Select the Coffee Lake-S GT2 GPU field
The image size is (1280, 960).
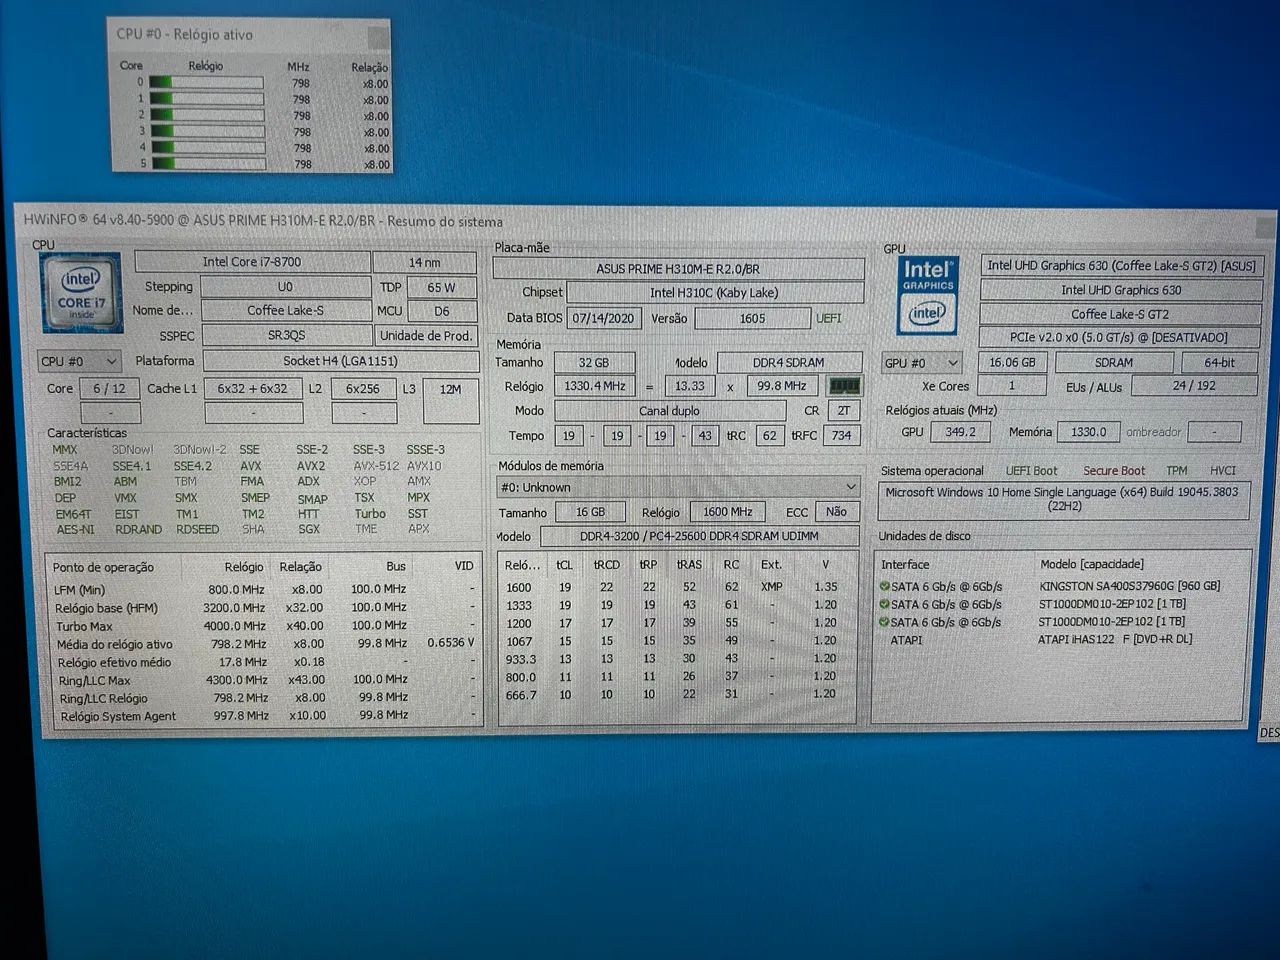(x=1119, y=313)
